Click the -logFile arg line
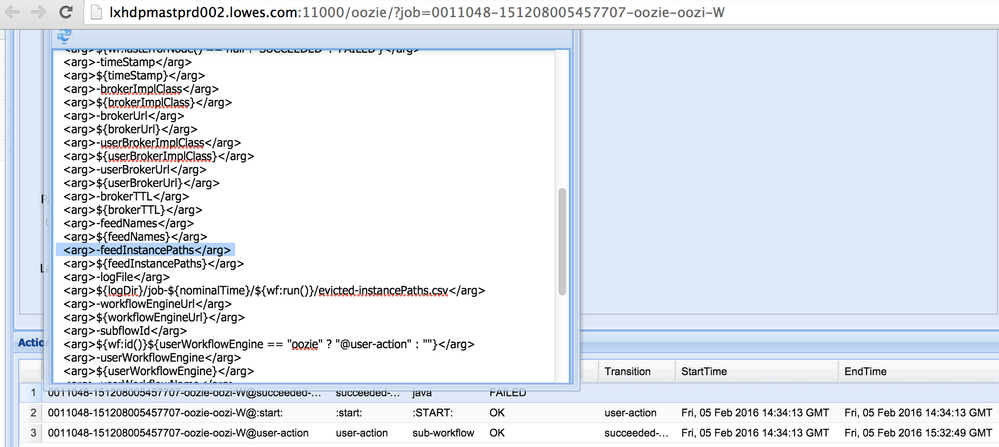999x447 pixels. pyautogui.click(x=117, y=276)
